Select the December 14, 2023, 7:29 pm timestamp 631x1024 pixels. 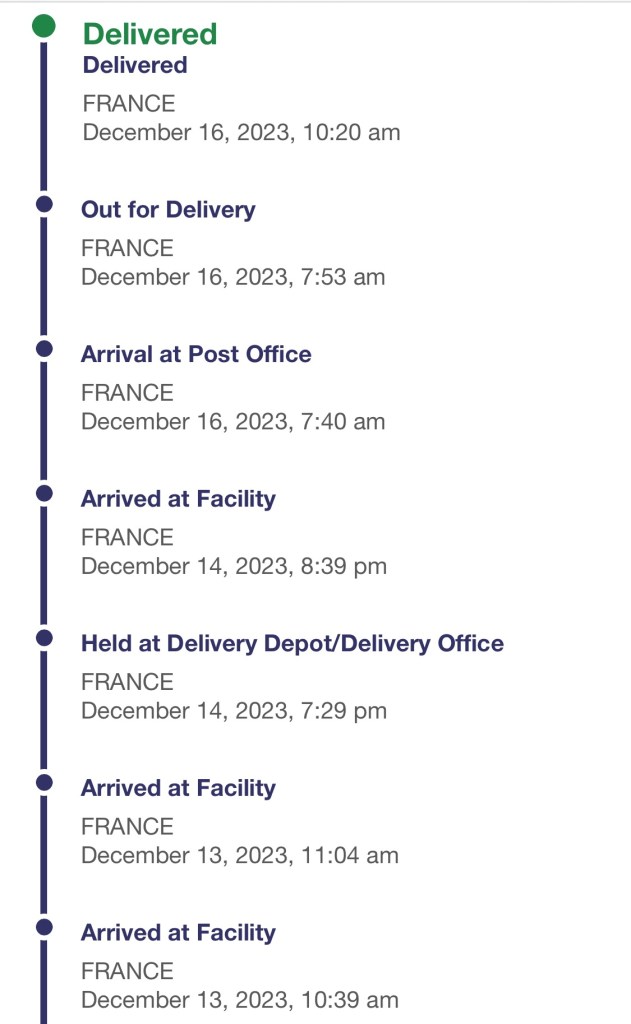(x=234, y=711)
